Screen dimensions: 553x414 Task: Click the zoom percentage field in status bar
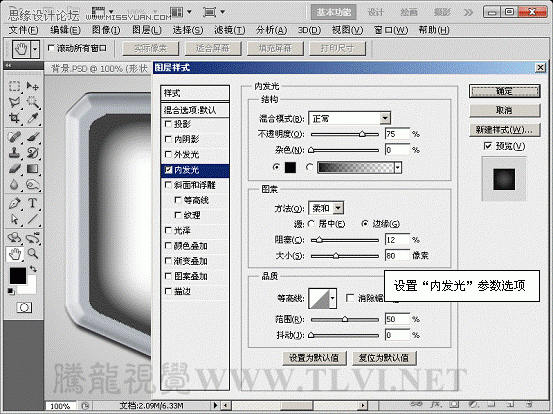click(60, 406)
